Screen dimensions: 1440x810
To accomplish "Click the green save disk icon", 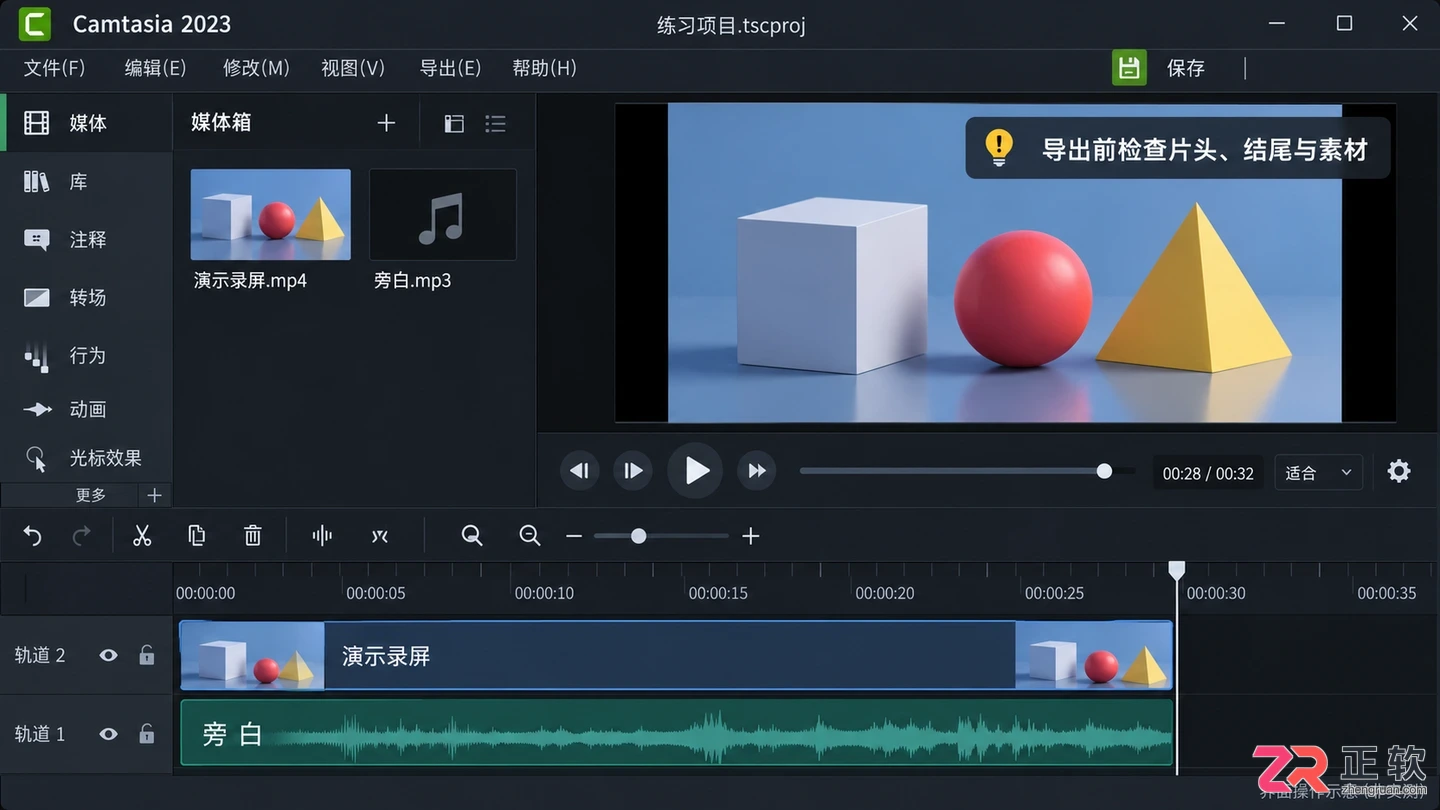I will coord(1129,68).
